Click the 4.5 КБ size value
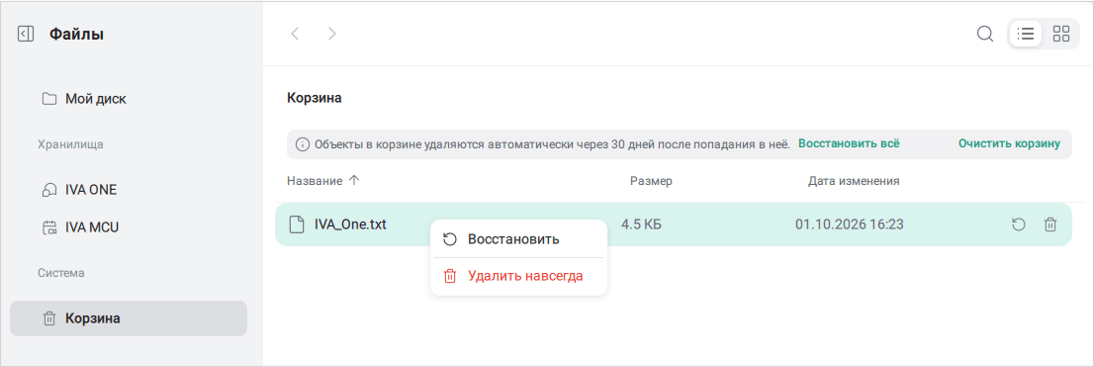The width and height of the screenshot is (1094, 367). 641,225
